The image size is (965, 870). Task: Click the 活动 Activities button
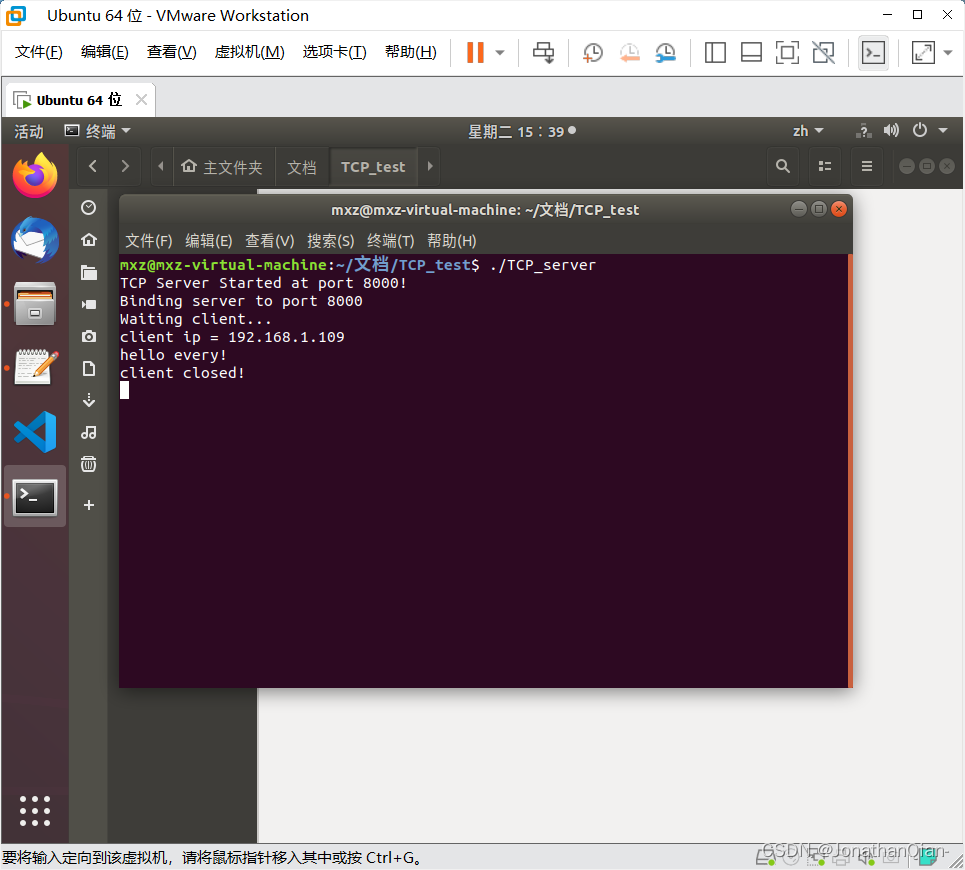click(29, 131)
